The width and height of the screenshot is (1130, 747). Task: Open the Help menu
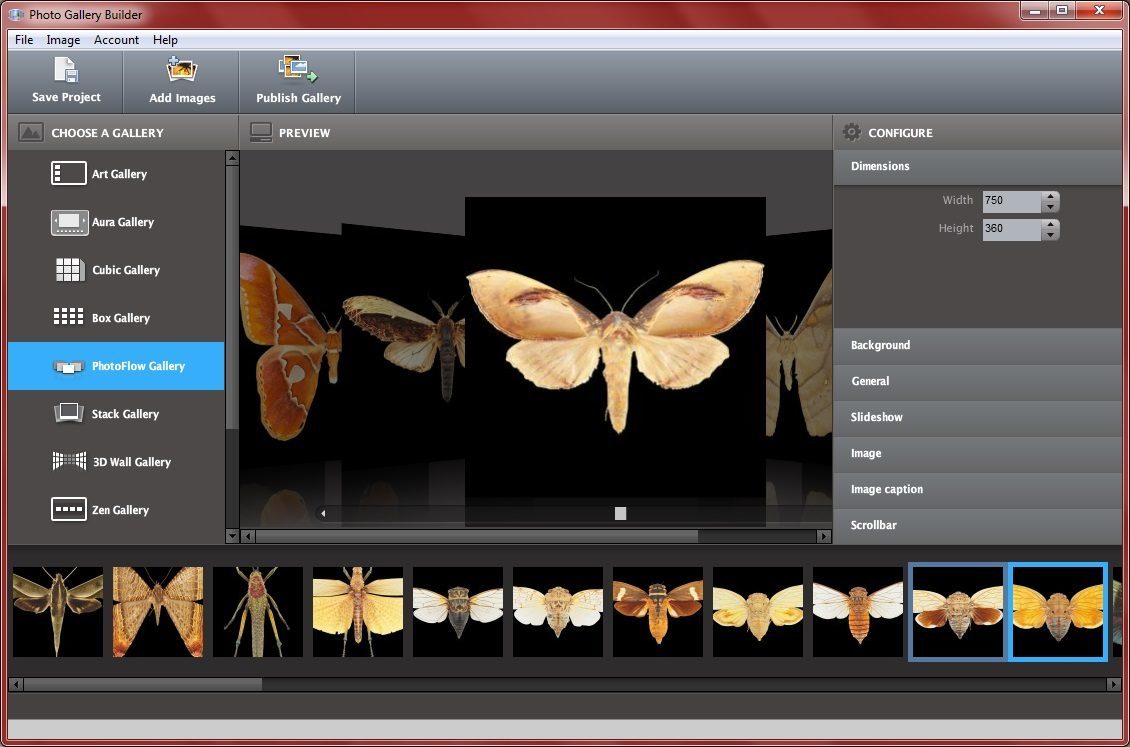(x=165, y=40)
